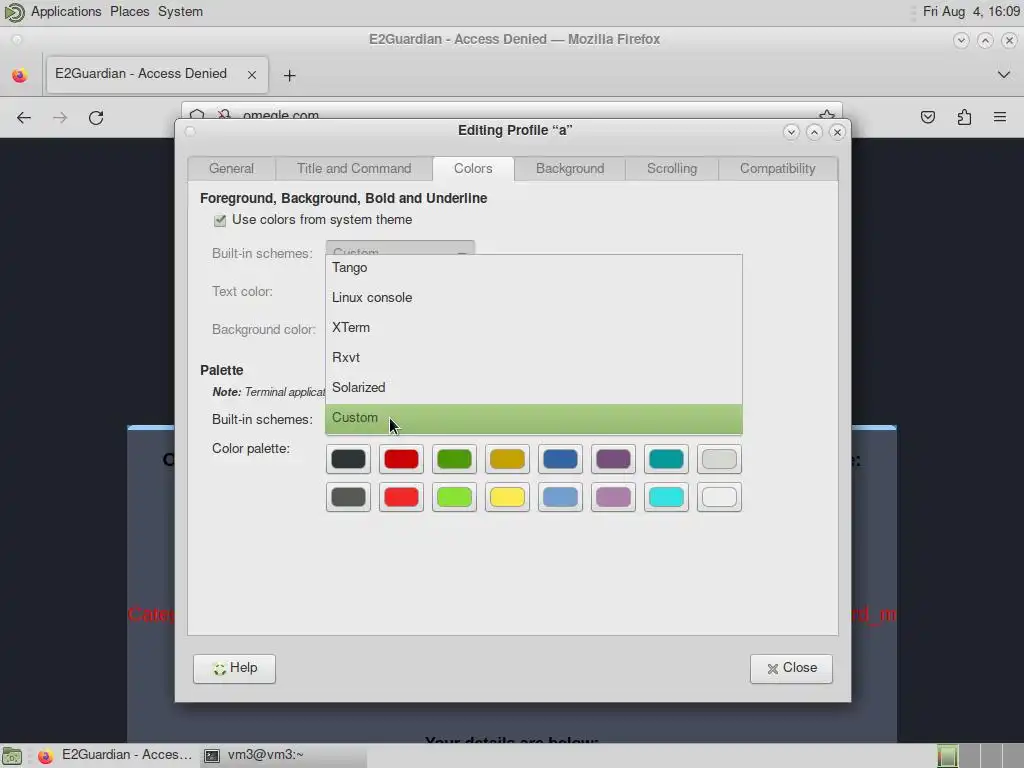Viewport: 1024px width, 768px height.
Task: Pick the bright yellow palette swatch
Action: coord(507,497)
